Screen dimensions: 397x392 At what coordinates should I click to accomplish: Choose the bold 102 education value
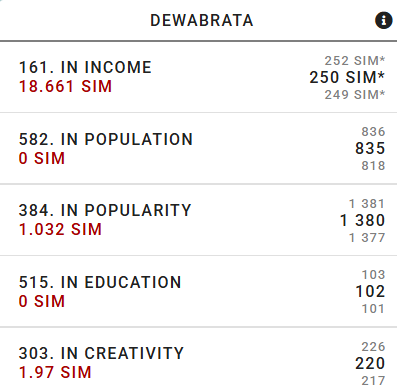pos(370,291)
